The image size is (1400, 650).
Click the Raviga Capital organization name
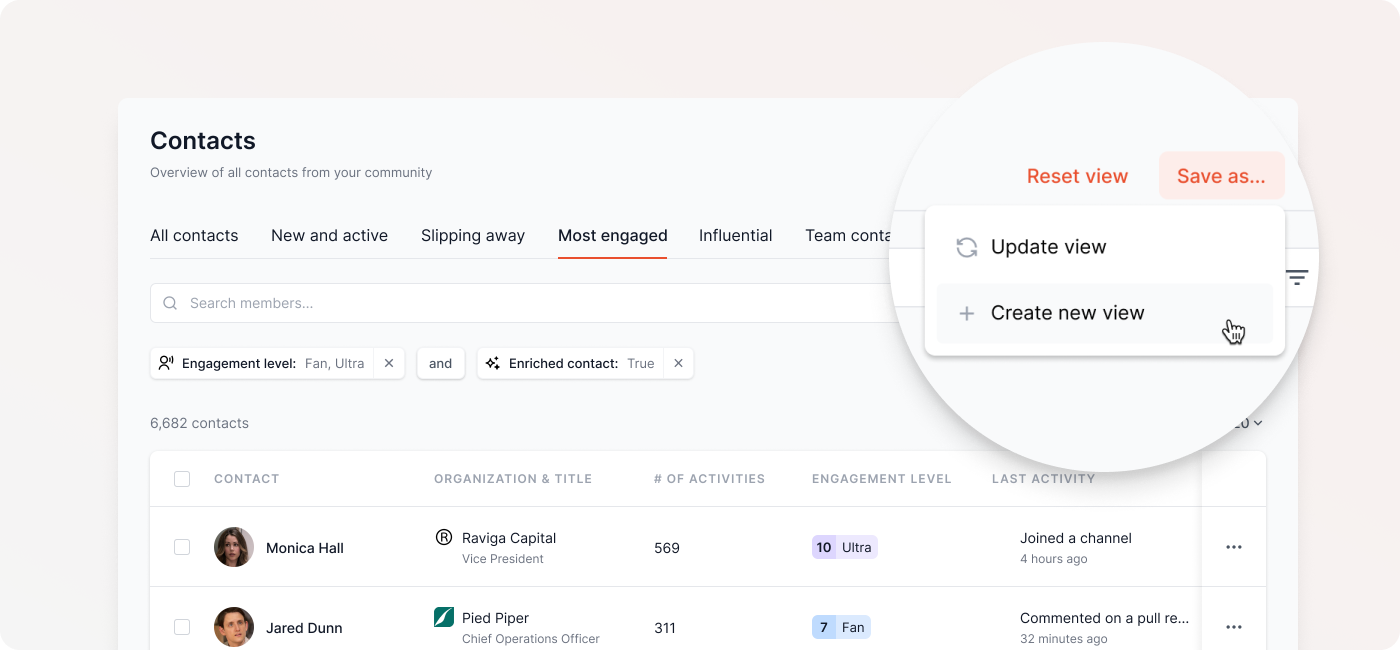(x=509, y=538)
